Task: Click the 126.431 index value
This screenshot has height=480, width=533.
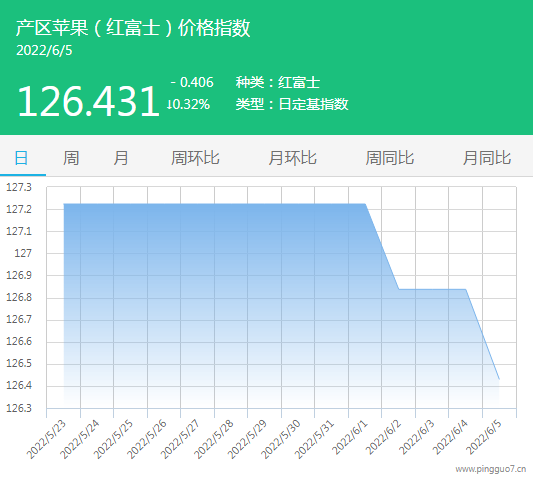Action: [88, 101]
